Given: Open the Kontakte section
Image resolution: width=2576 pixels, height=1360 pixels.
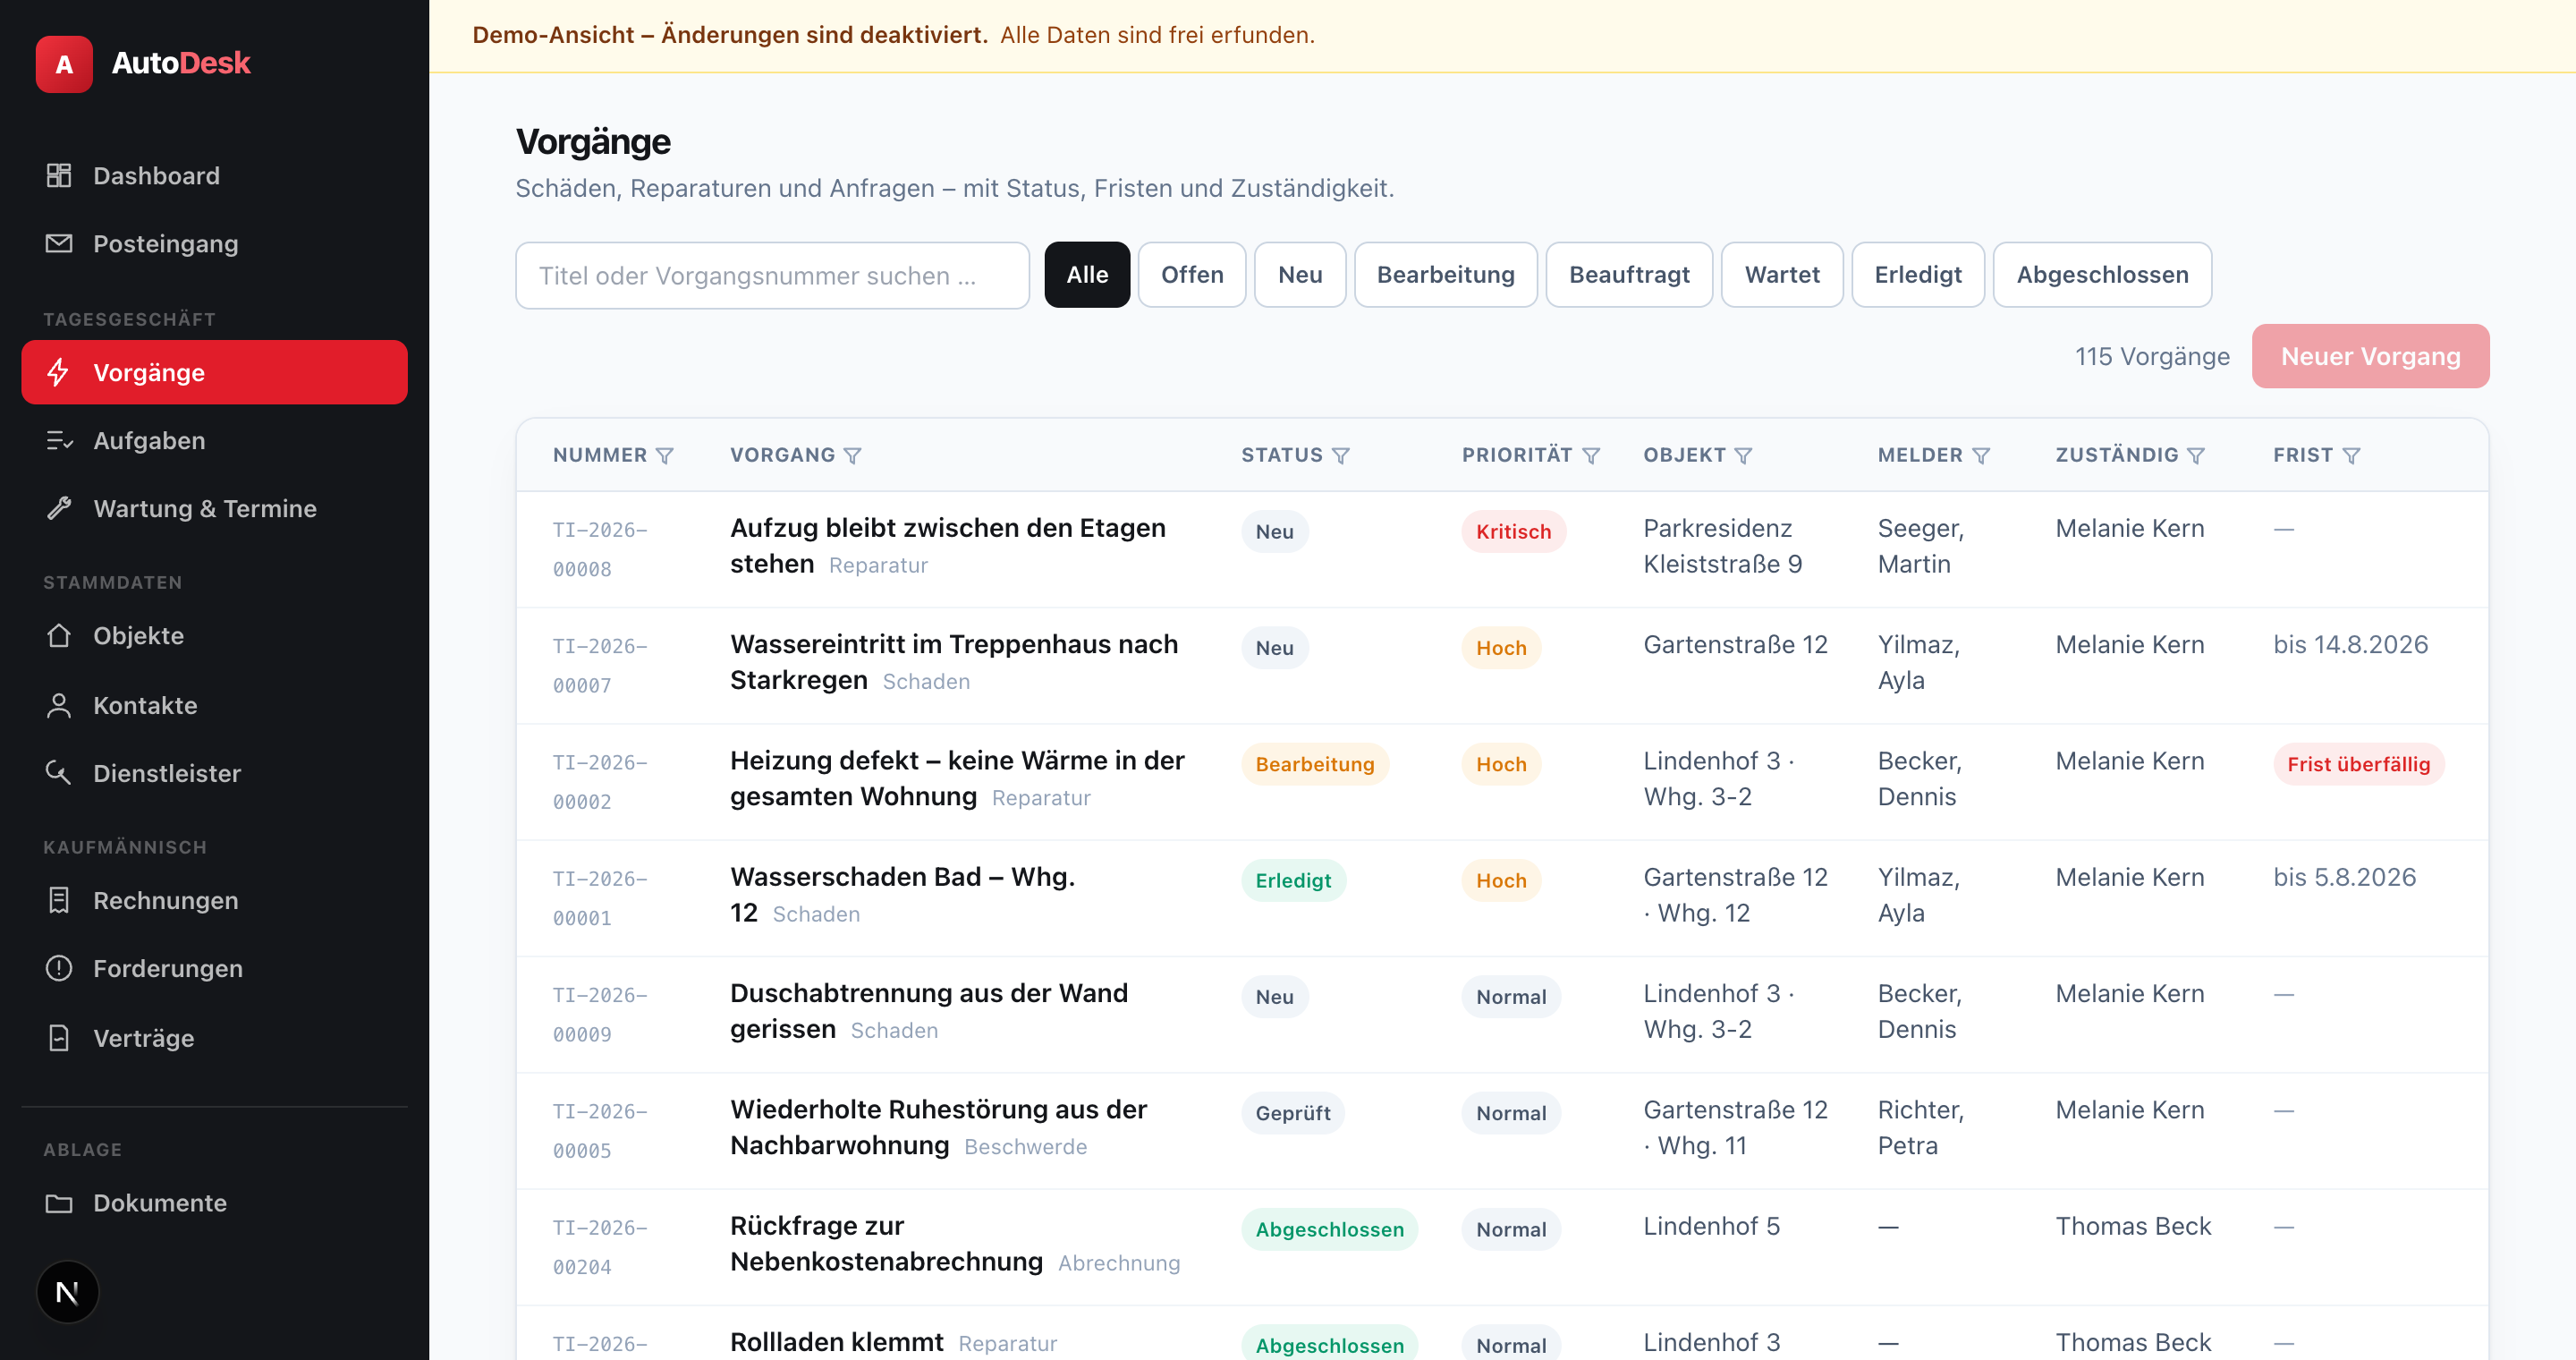Looking at the screenshot, I should (x=214, y=705).
